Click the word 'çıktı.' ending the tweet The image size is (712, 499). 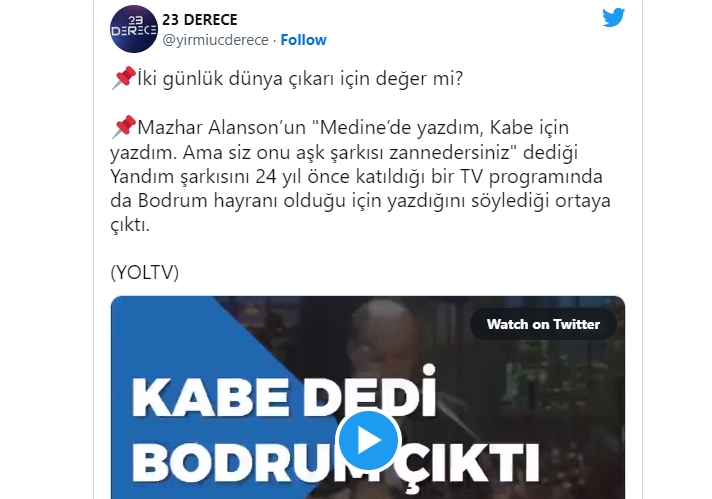[x=130, y=225]
